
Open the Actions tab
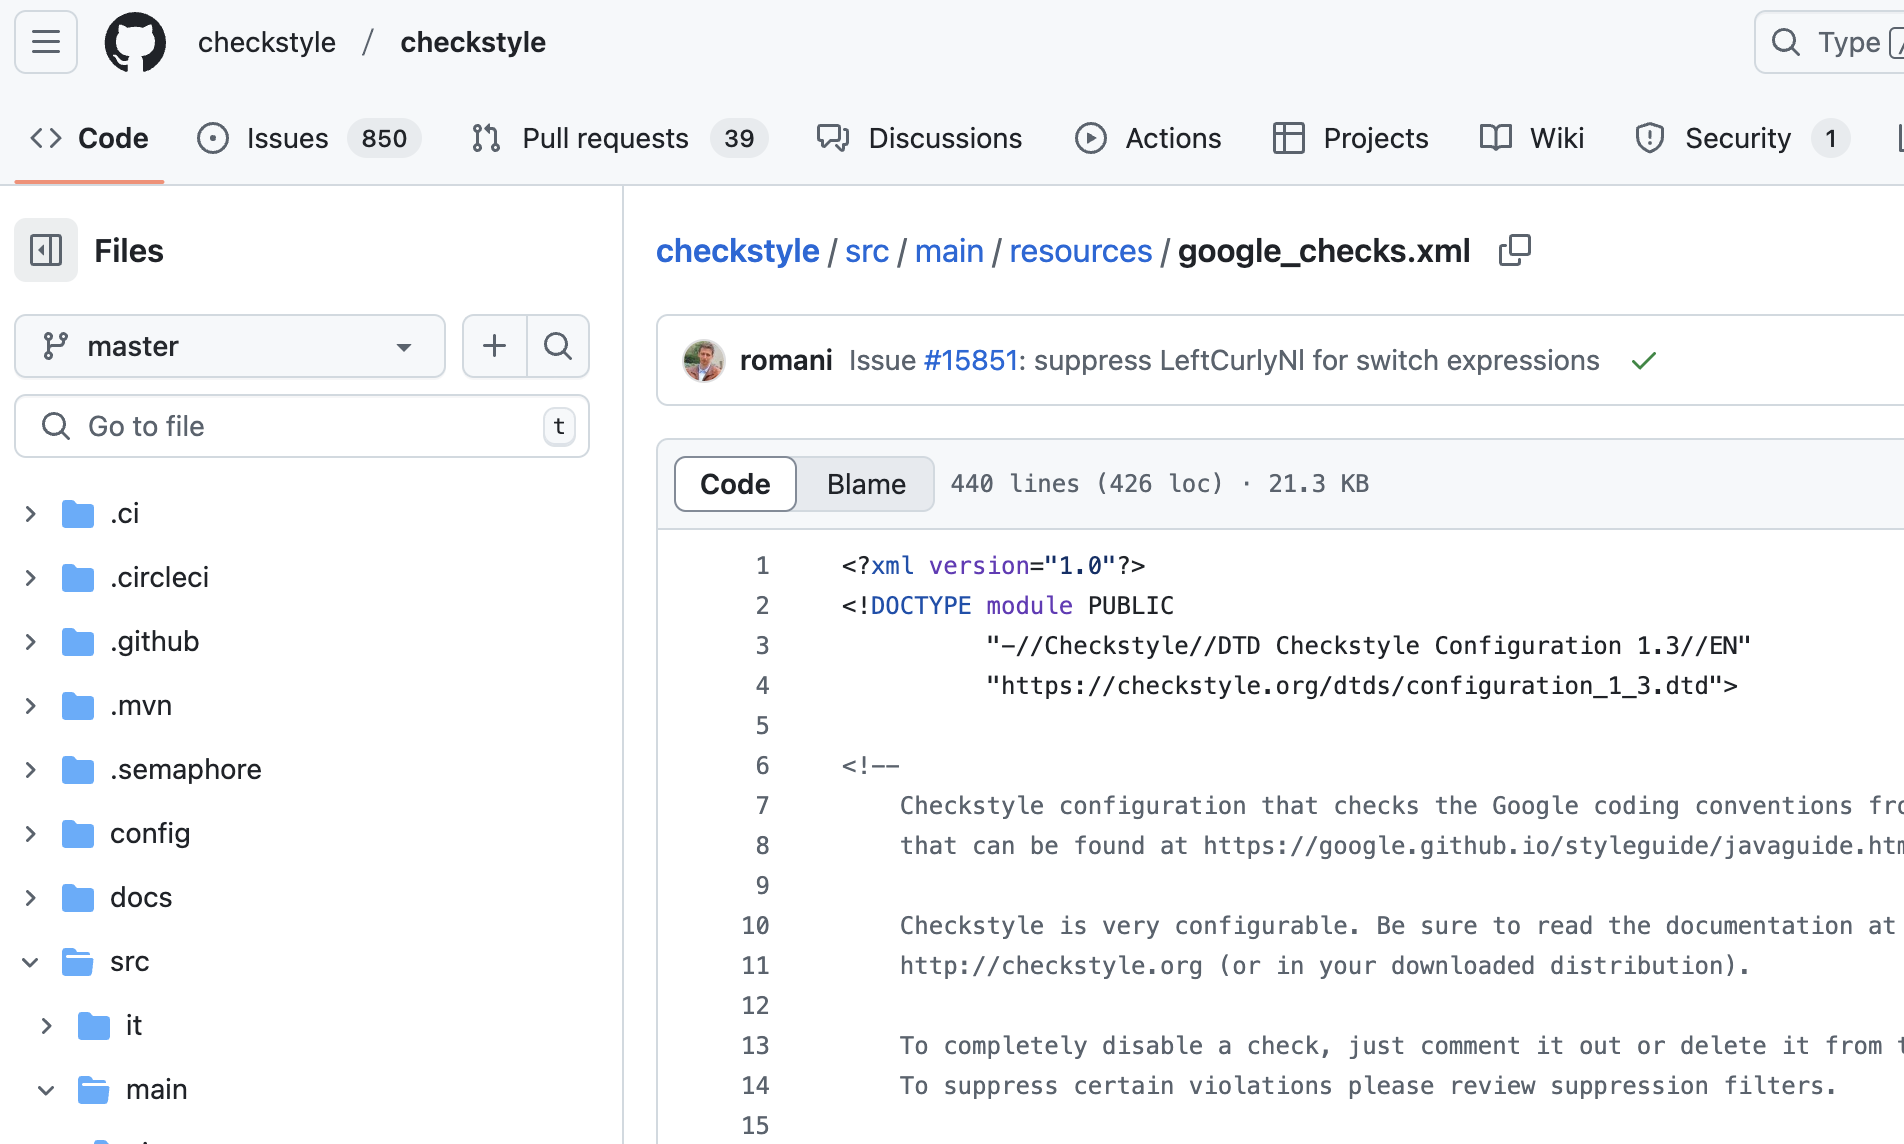click(x=1171, y=138)
